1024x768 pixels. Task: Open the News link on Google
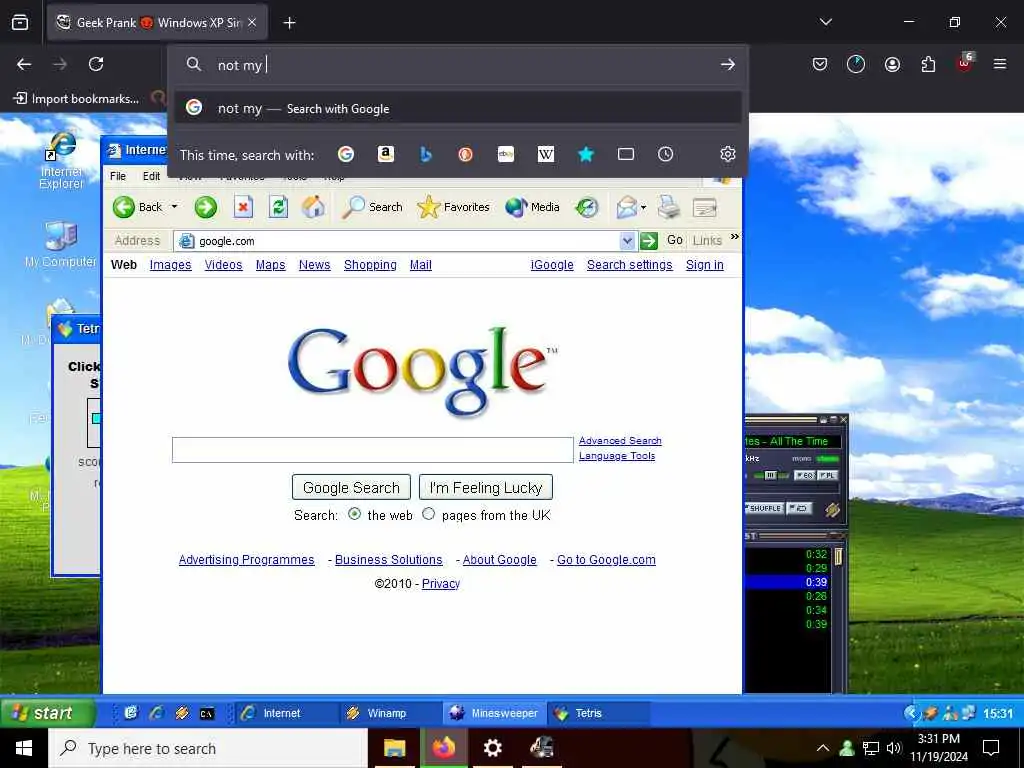coord(315,264)
